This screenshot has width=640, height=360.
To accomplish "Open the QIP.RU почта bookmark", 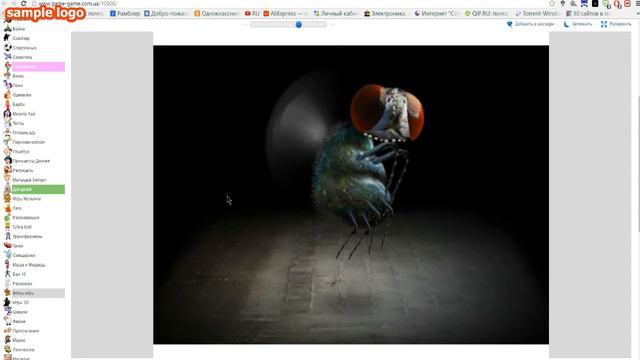I will 487,13.
